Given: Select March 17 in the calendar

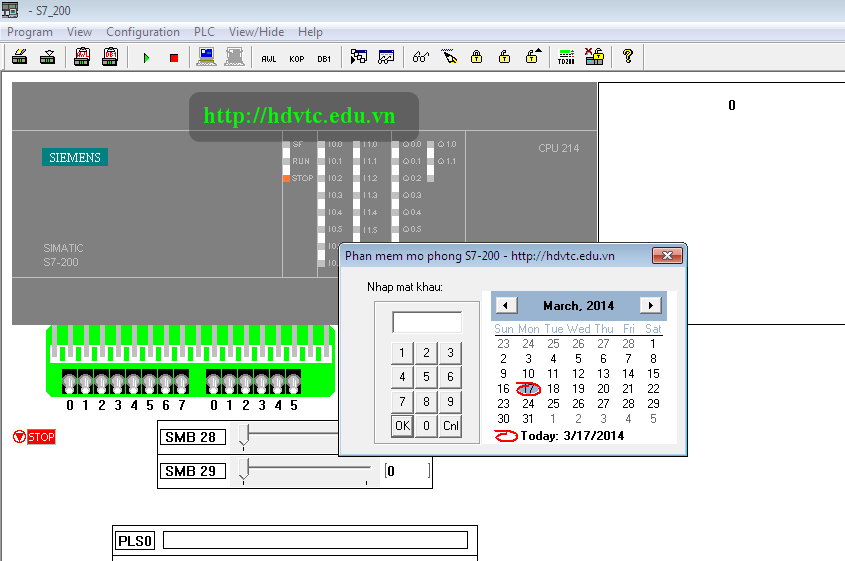Looking at the screenshot, I should 528,389.
